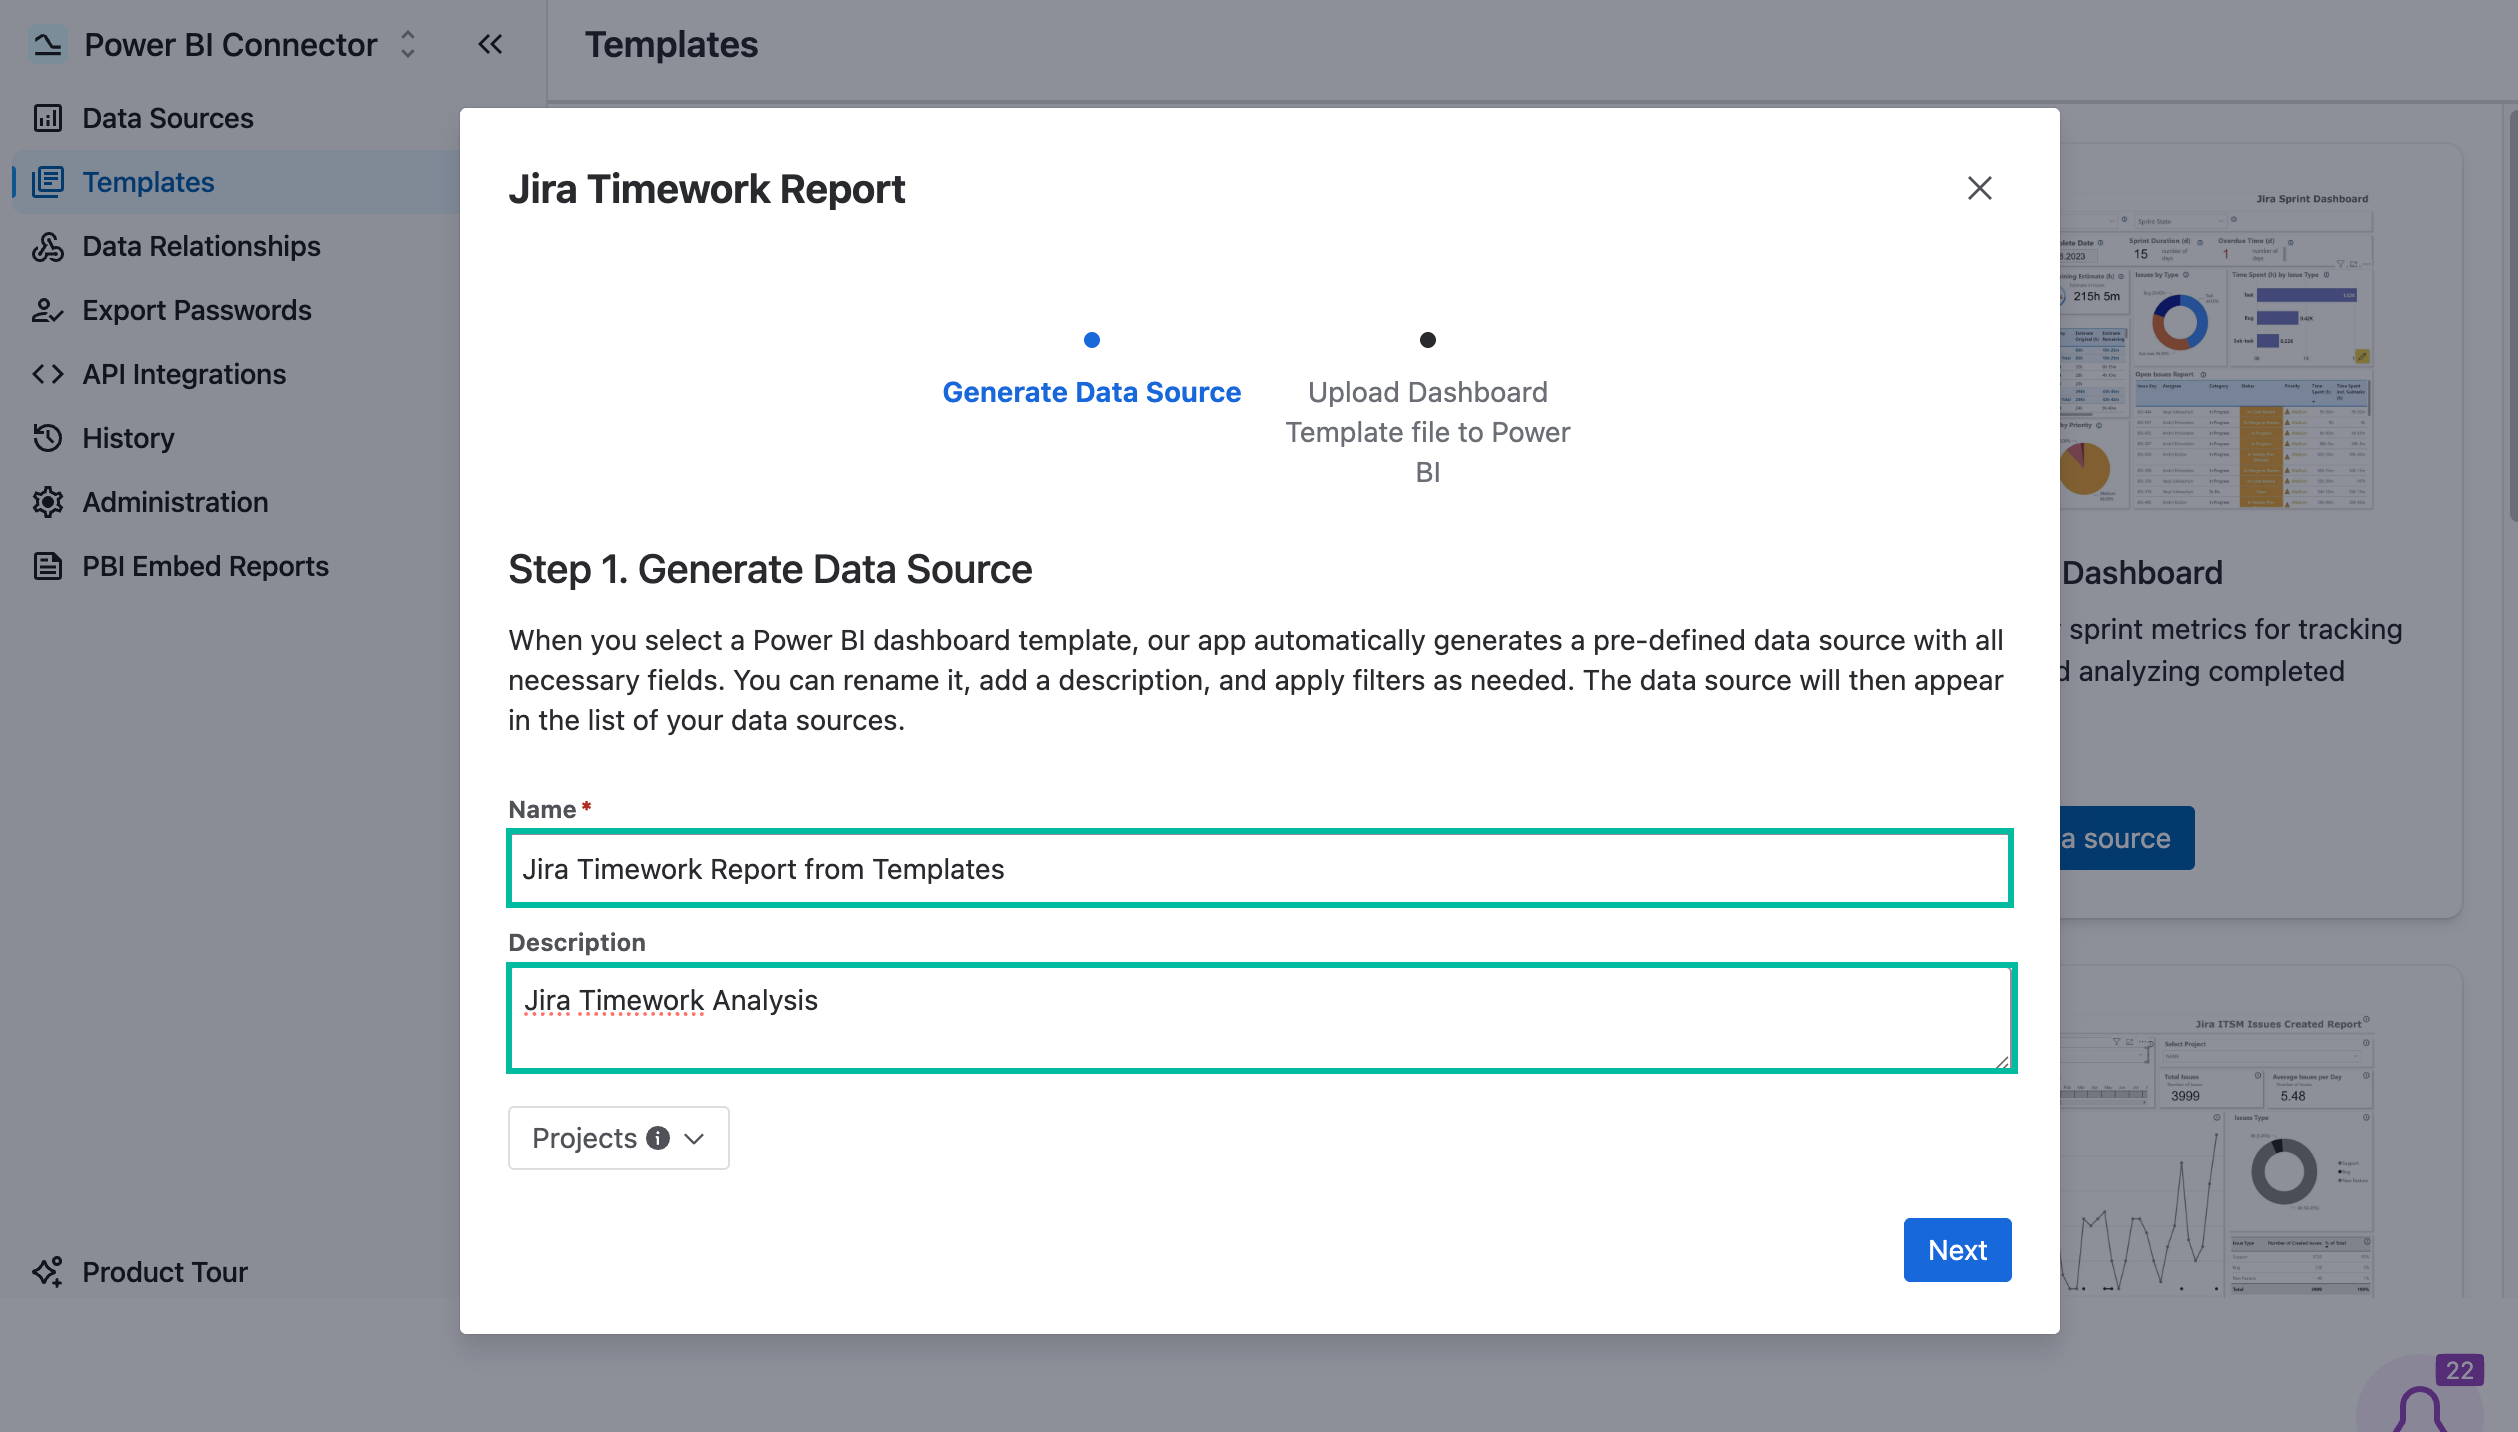Viewport: 2518px width, 1432px height.
Task: Click the API Integrations code icon
Action: coord(48,374)
